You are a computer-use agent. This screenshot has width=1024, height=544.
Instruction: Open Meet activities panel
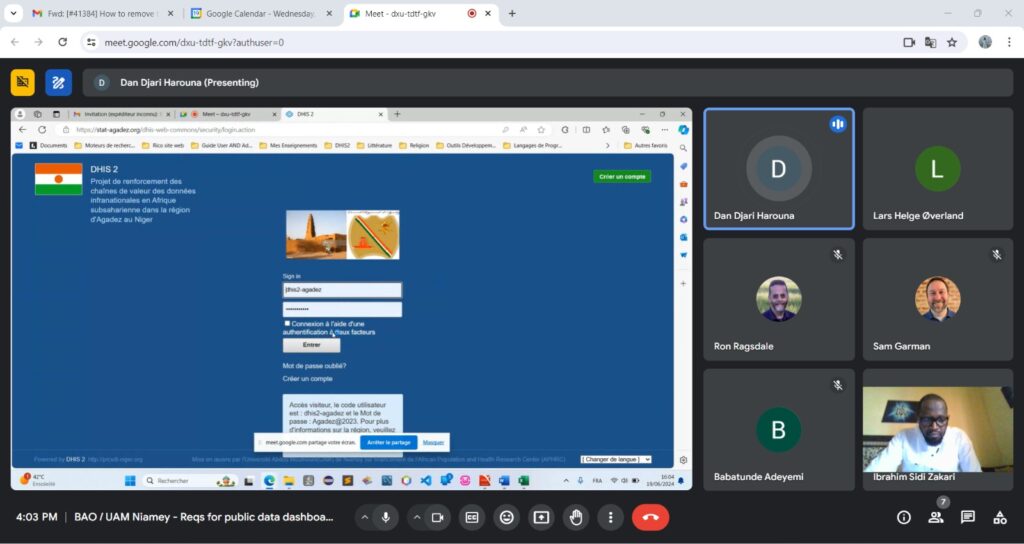(x=1000, y=517)
